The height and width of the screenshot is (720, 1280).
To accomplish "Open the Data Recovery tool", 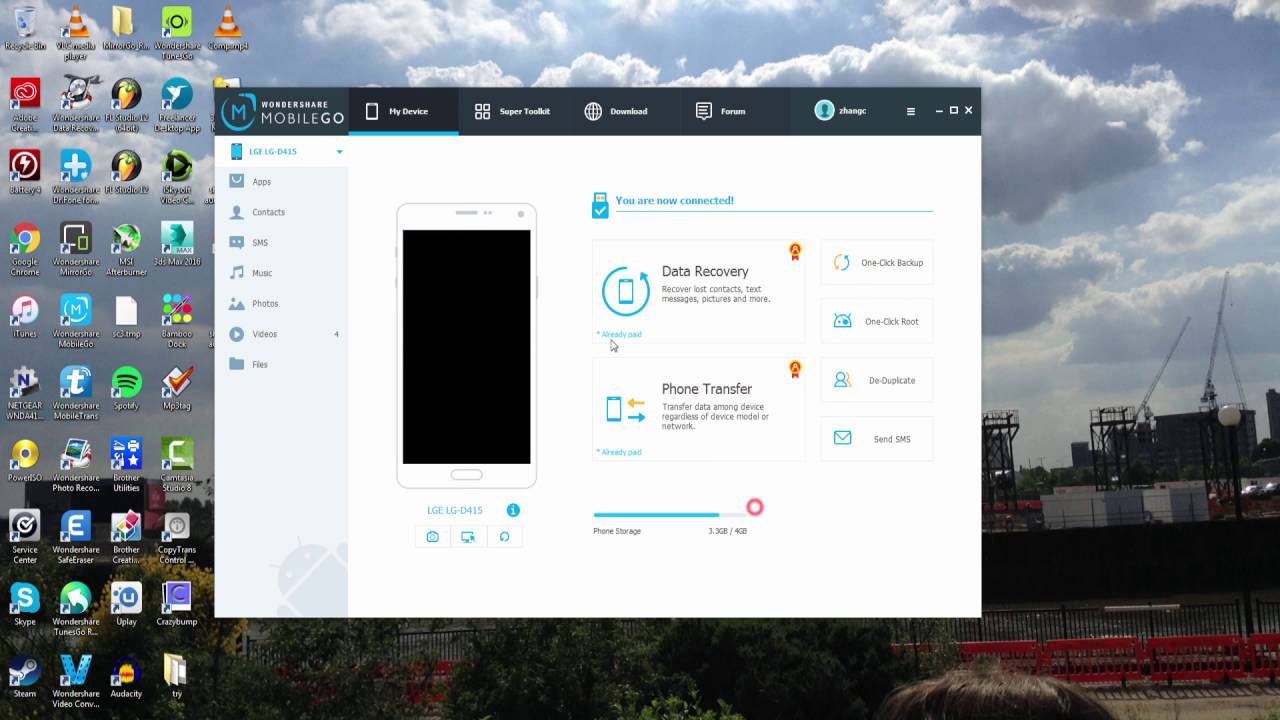I will pyautogui.click(x=698, y=291).
